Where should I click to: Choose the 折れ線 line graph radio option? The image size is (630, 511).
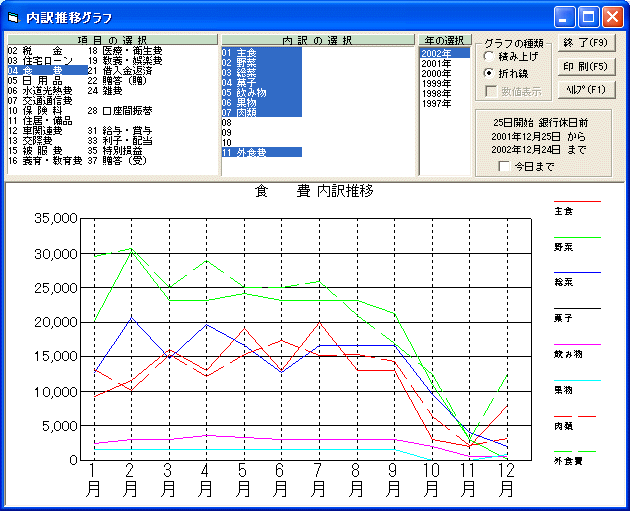pos(488,73)
